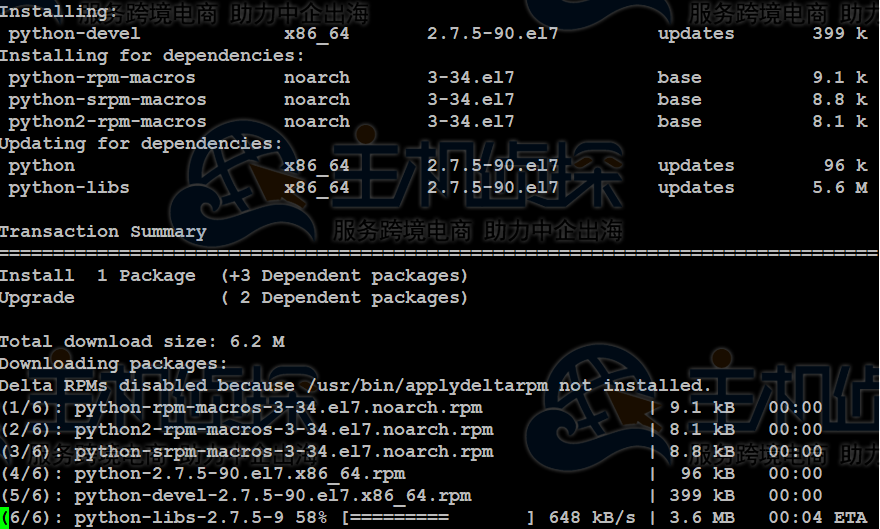
Task: Click the 648 kB/s download speed
Action: pos(592,518)
